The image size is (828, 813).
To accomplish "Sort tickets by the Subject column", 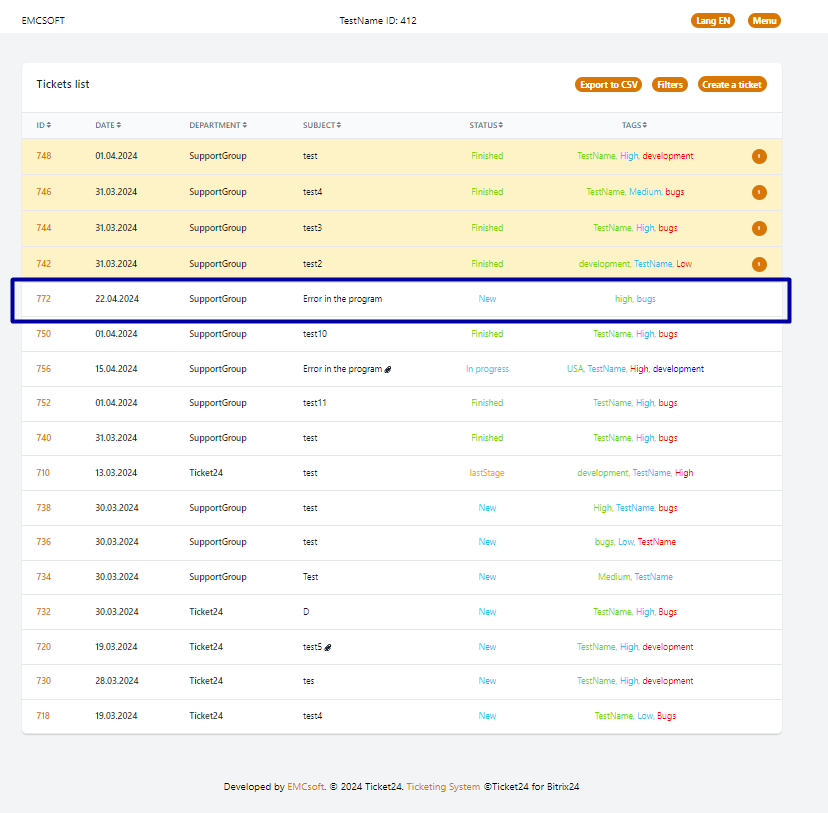I will pyautogui.click(x=322, y=125).
